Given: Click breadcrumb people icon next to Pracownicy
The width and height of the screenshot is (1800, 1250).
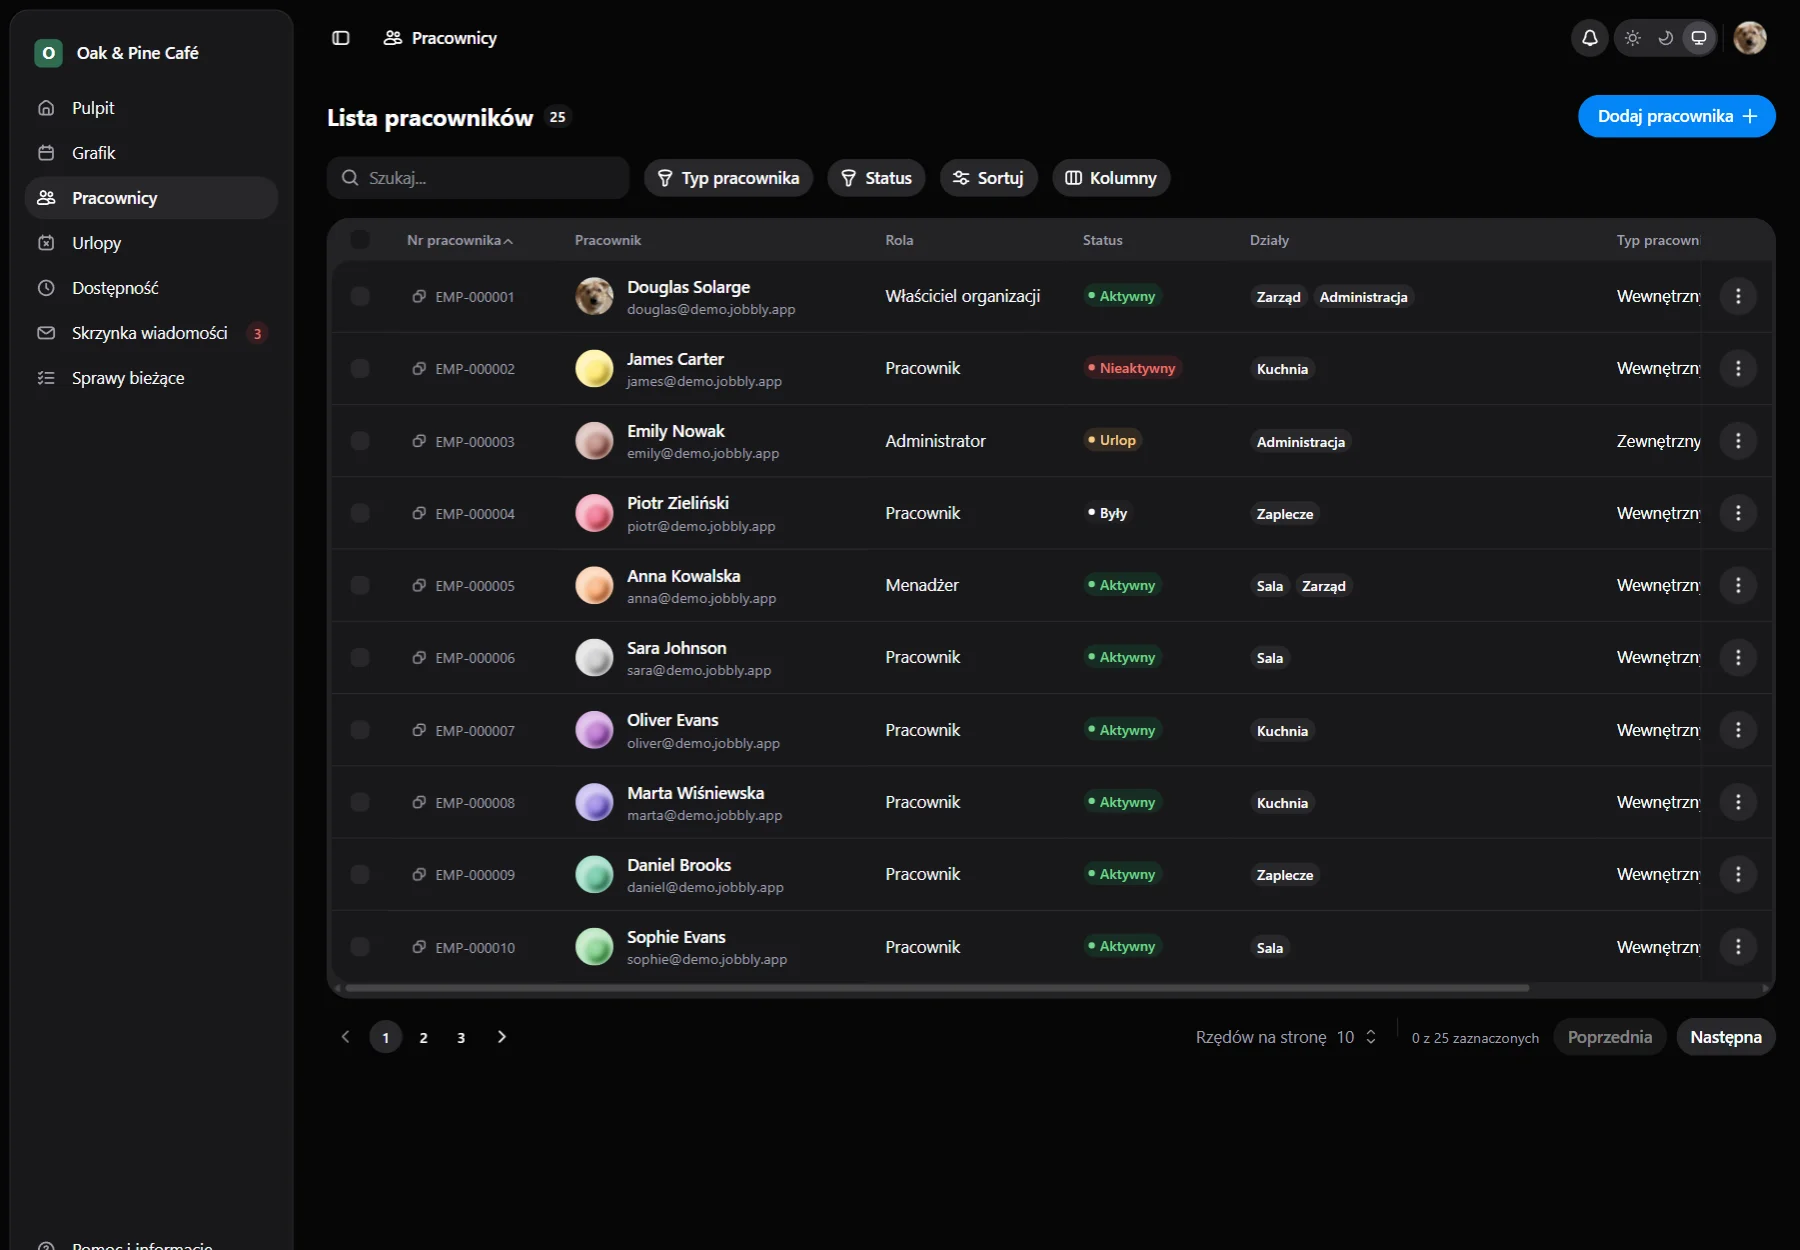Looking at the screenshot, I should tap(393, 38).
